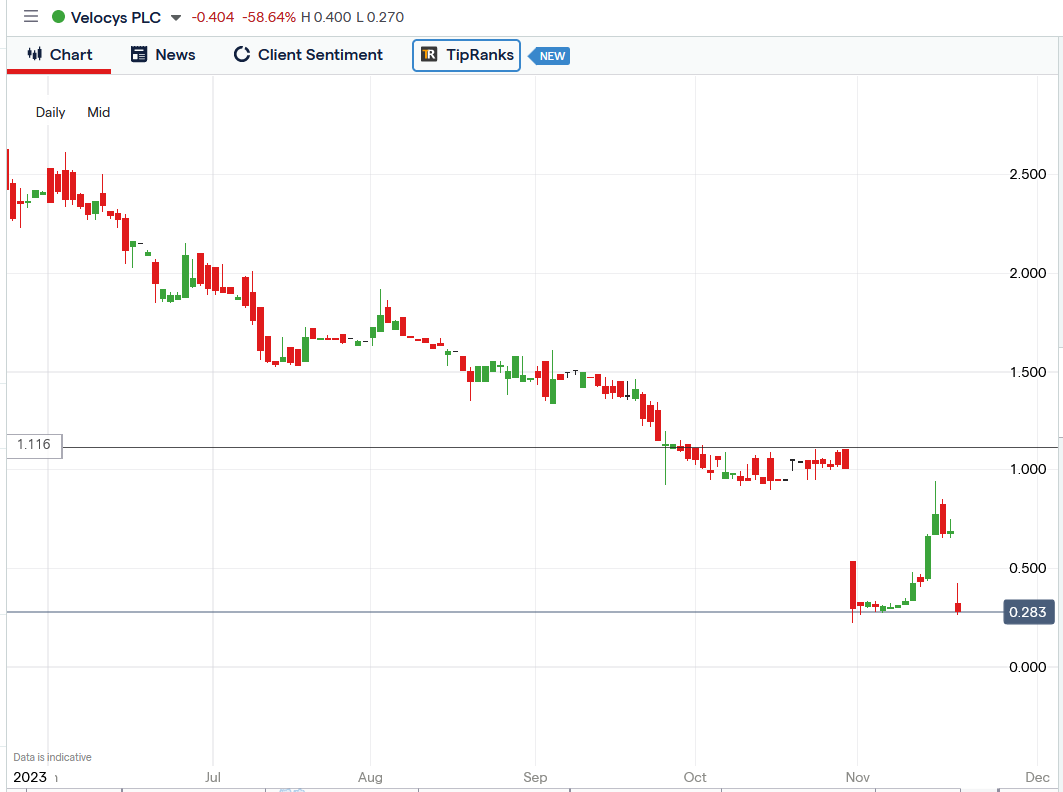Click the 0.283 current price label
Image resolution: width=1063 pixels, height=792 pixels.
(1028, 612)
